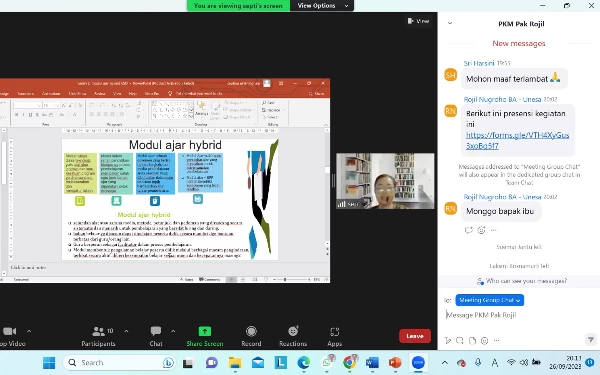
Task: Click the Message PKM Pak Rojil input field
Action: 517,315
